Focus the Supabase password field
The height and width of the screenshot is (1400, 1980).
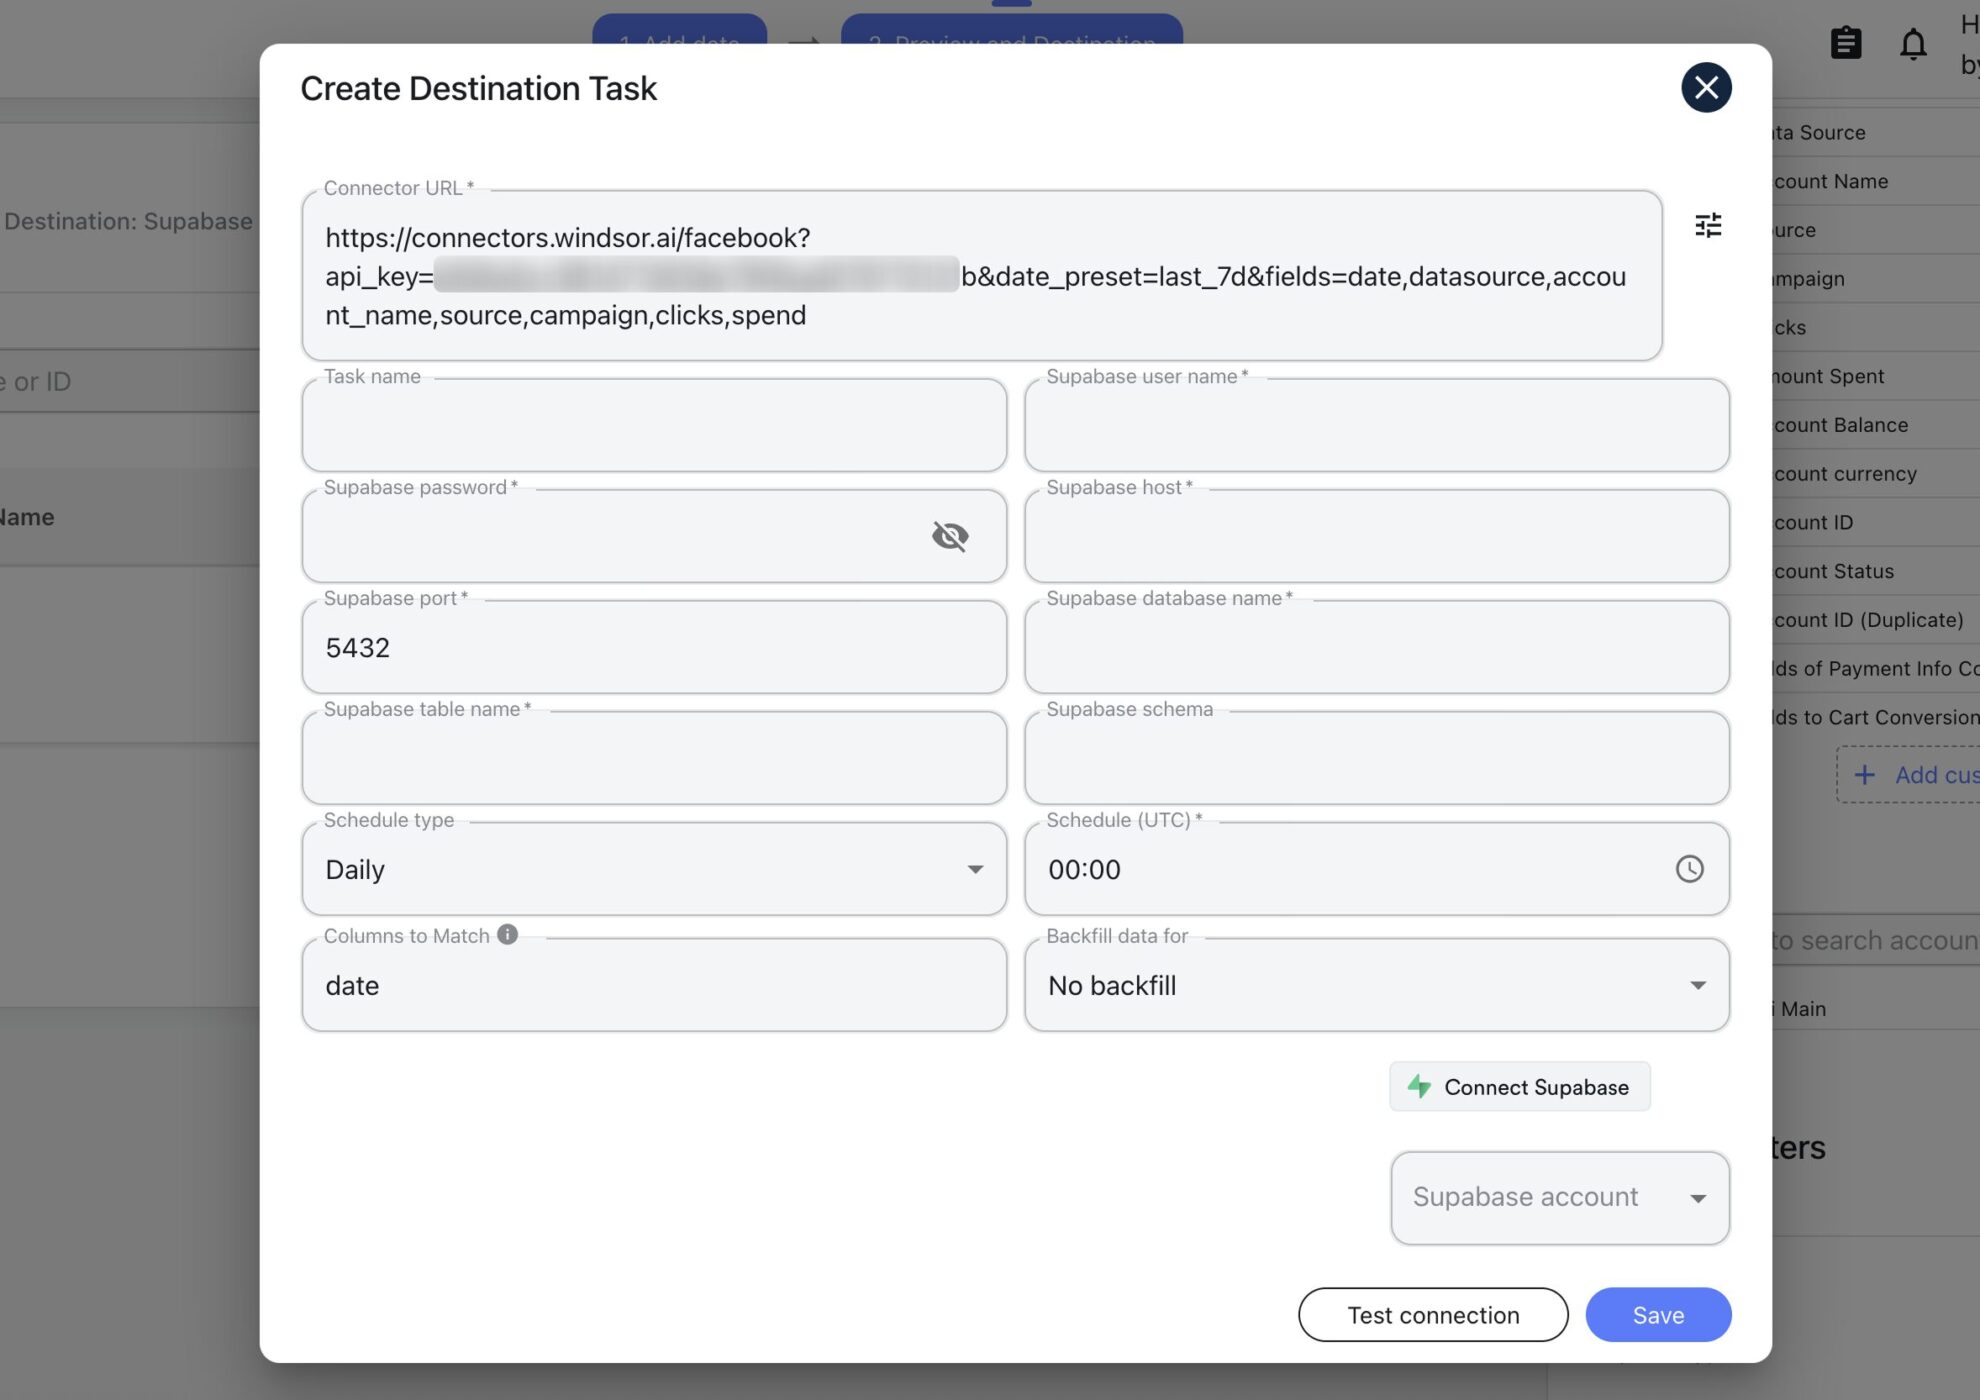(x=654, y=536)
